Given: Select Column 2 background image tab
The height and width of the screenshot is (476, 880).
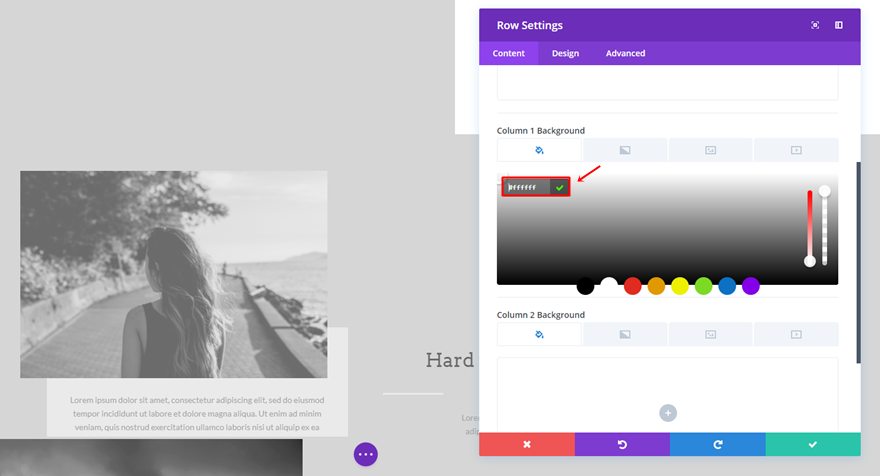Looking at the screenshot, I should [711, 335].
